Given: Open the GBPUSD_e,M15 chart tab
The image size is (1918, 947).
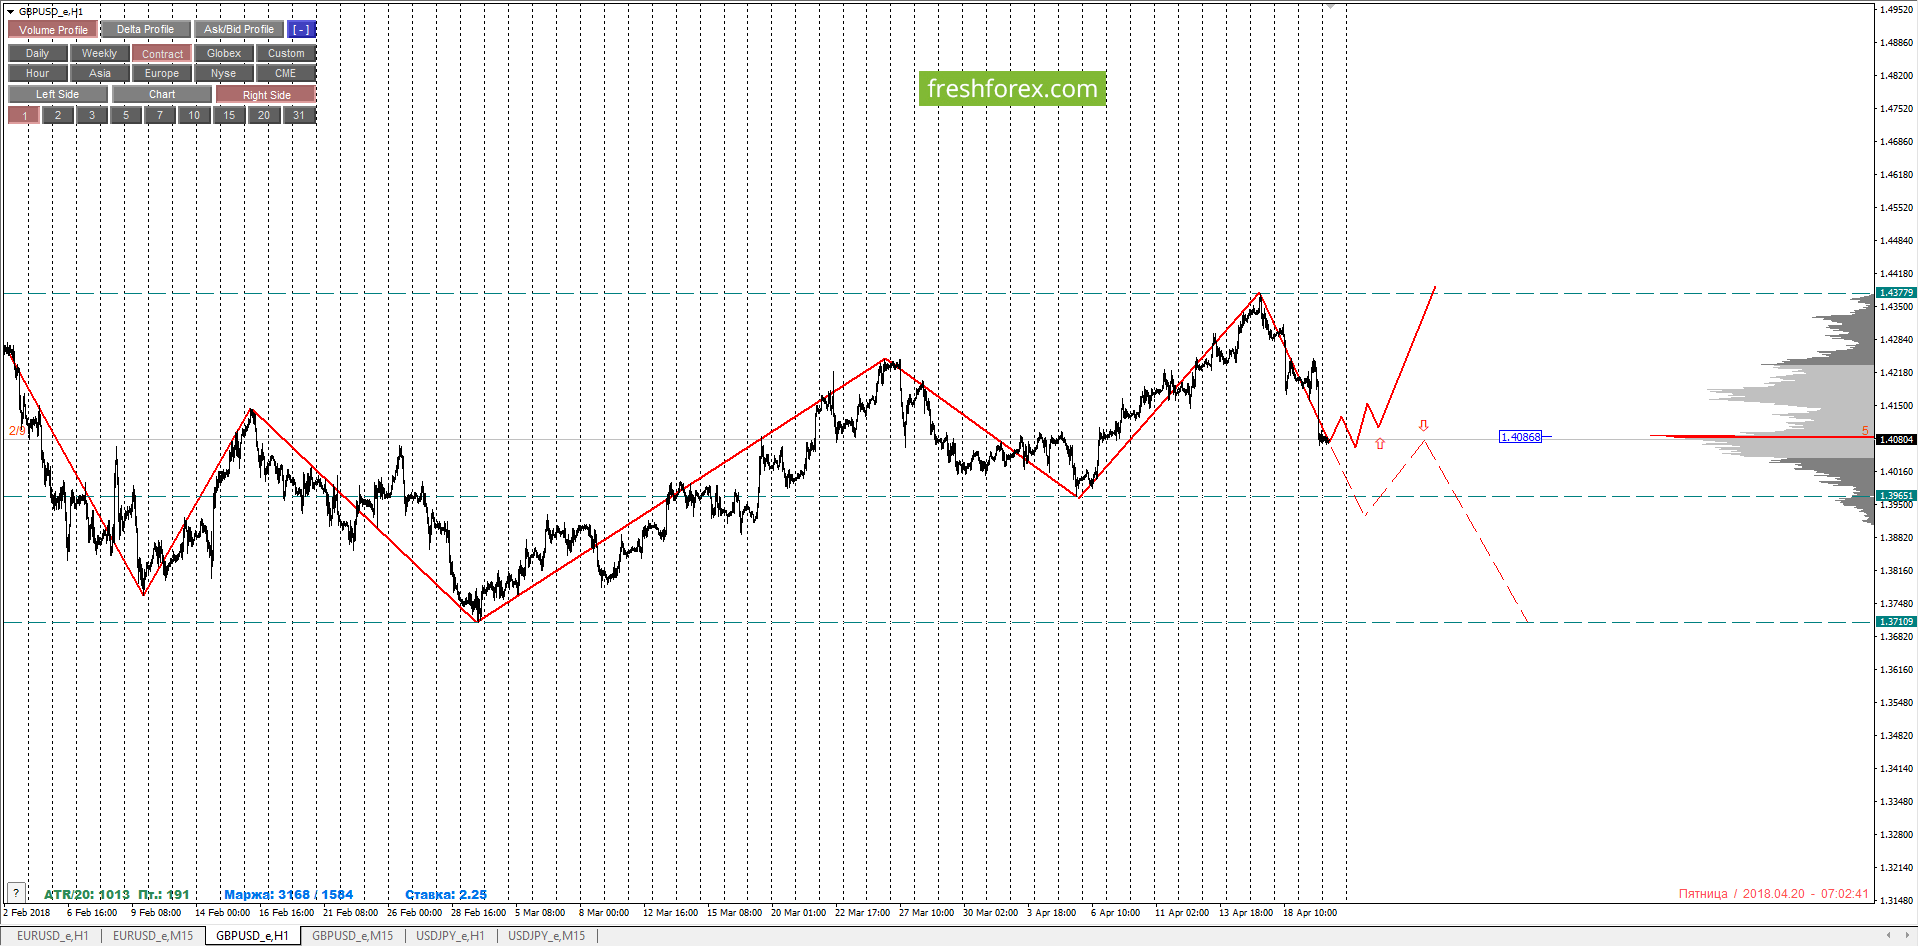Looking at the screenshot, I should [x=353, y=936].
